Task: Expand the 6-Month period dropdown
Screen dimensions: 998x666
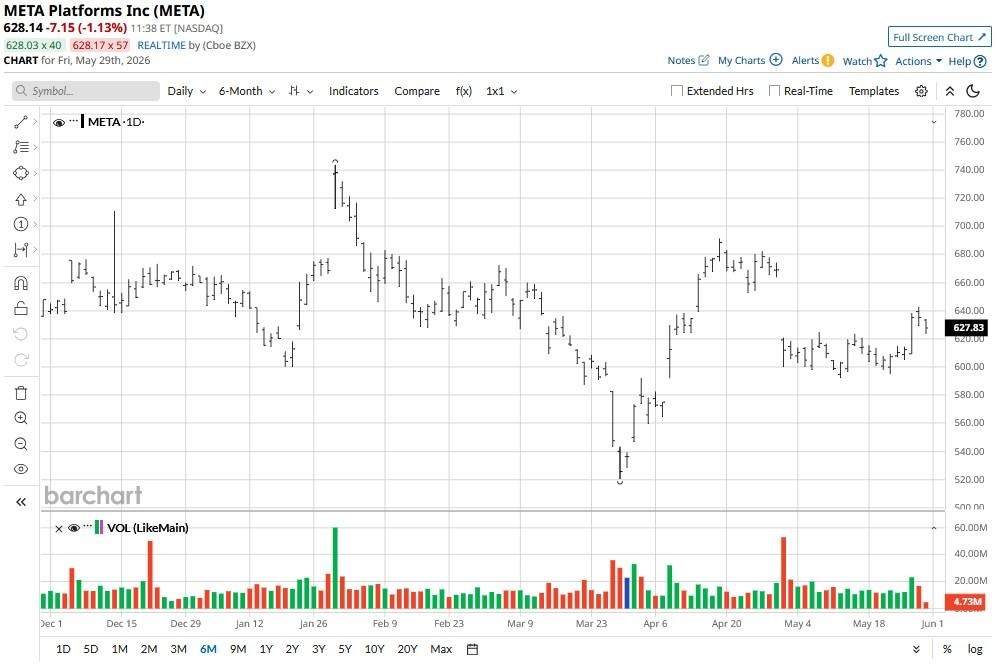Action: click(x=247, y=91)
